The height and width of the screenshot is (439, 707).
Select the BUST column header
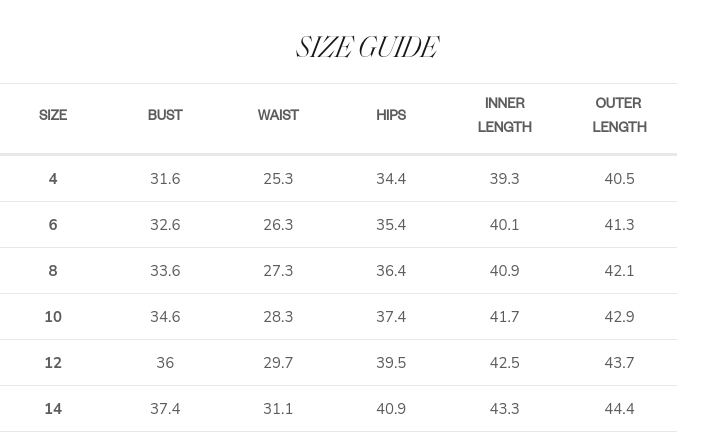pyautogui.click(x=165, y=115)
